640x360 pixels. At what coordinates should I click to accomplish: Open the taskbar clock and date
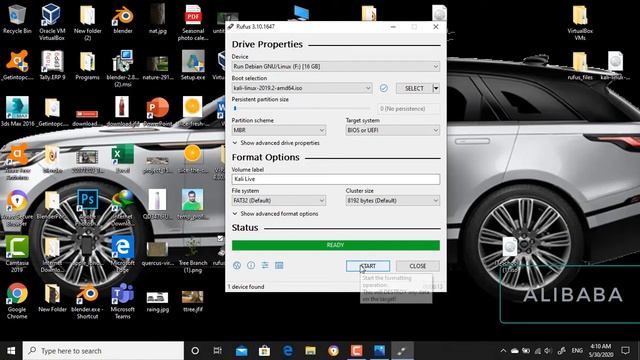point(600,351)
